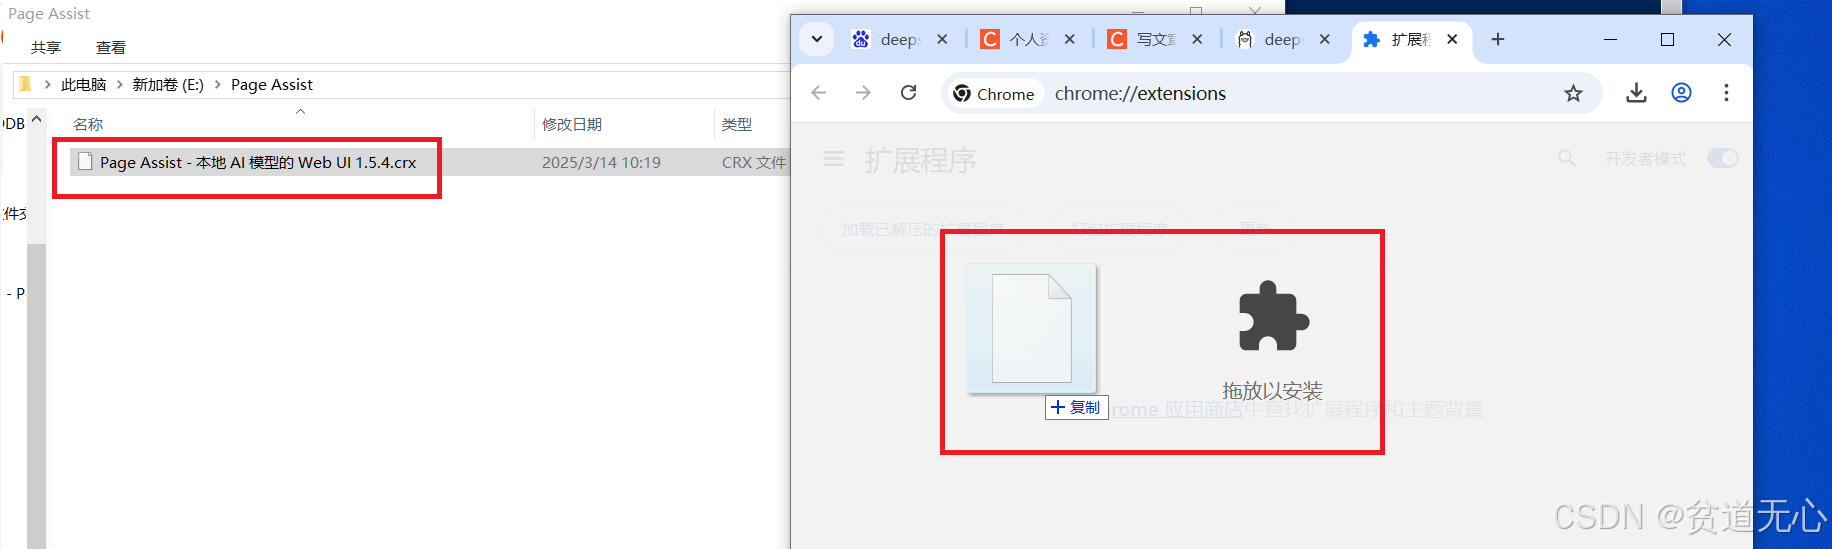Click the CRX 文件 type cell
This screenshot has width=1832, height=549.
click(x=754, y=162)
